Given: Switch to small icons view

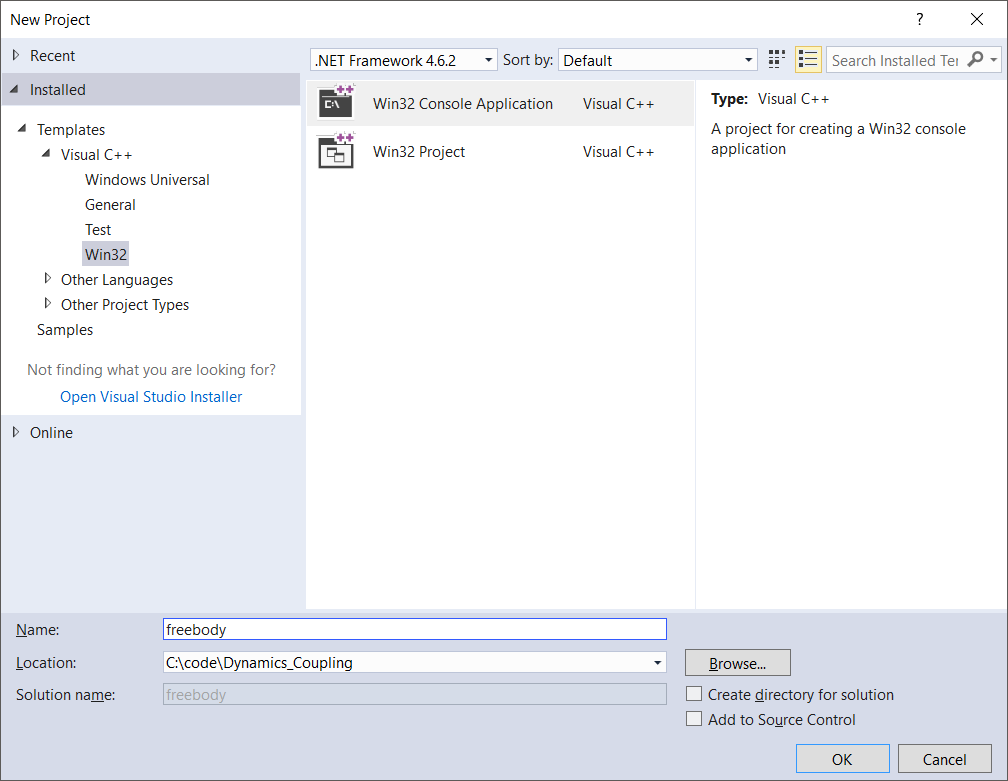Looking at the screenshot, I should click(x=777, y=60).
